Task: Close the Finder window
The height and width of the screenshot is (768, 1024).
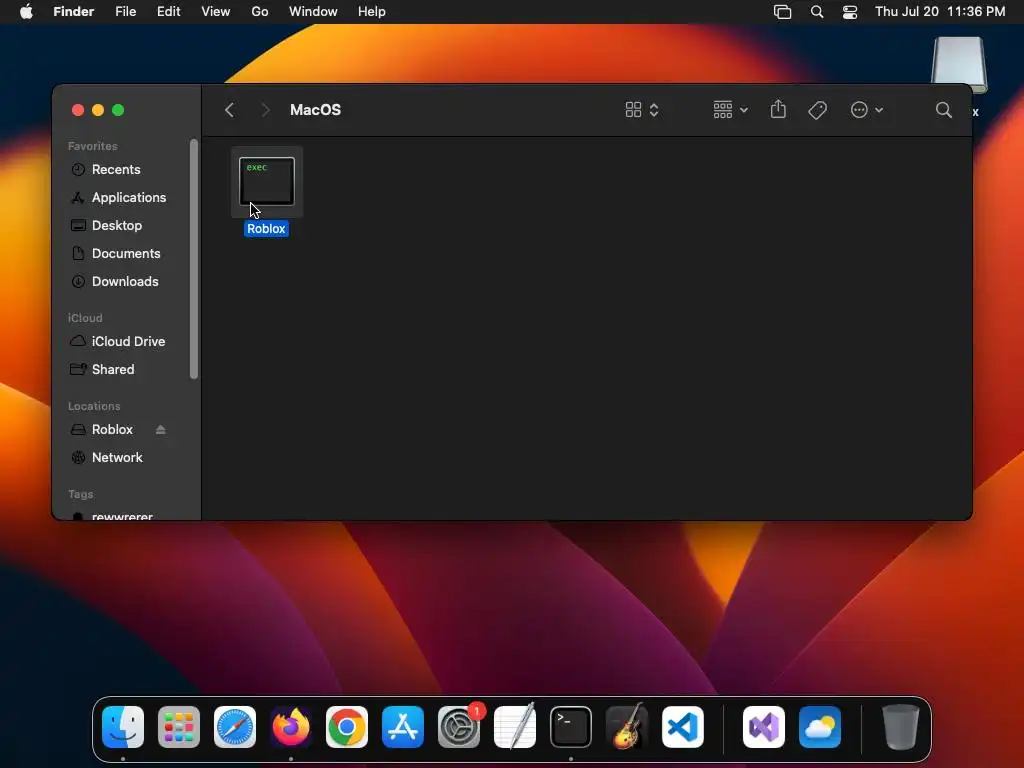Action: tap(78, 110)
